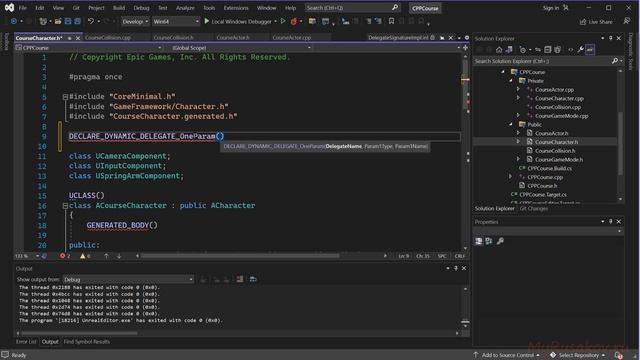Click the Live Share button
This screenshot has height=360, width=640.
596,22
